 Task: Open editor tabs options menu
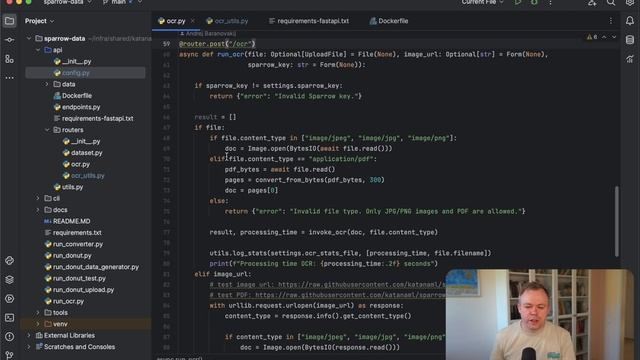[611, 21]
